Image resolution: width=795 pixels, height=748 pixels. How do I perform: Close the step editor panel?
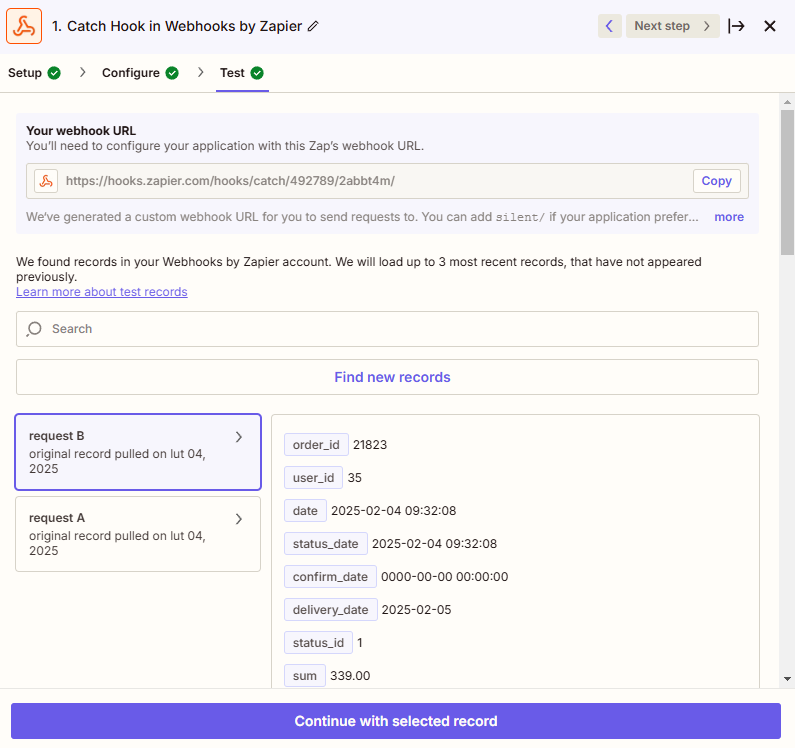770,26
